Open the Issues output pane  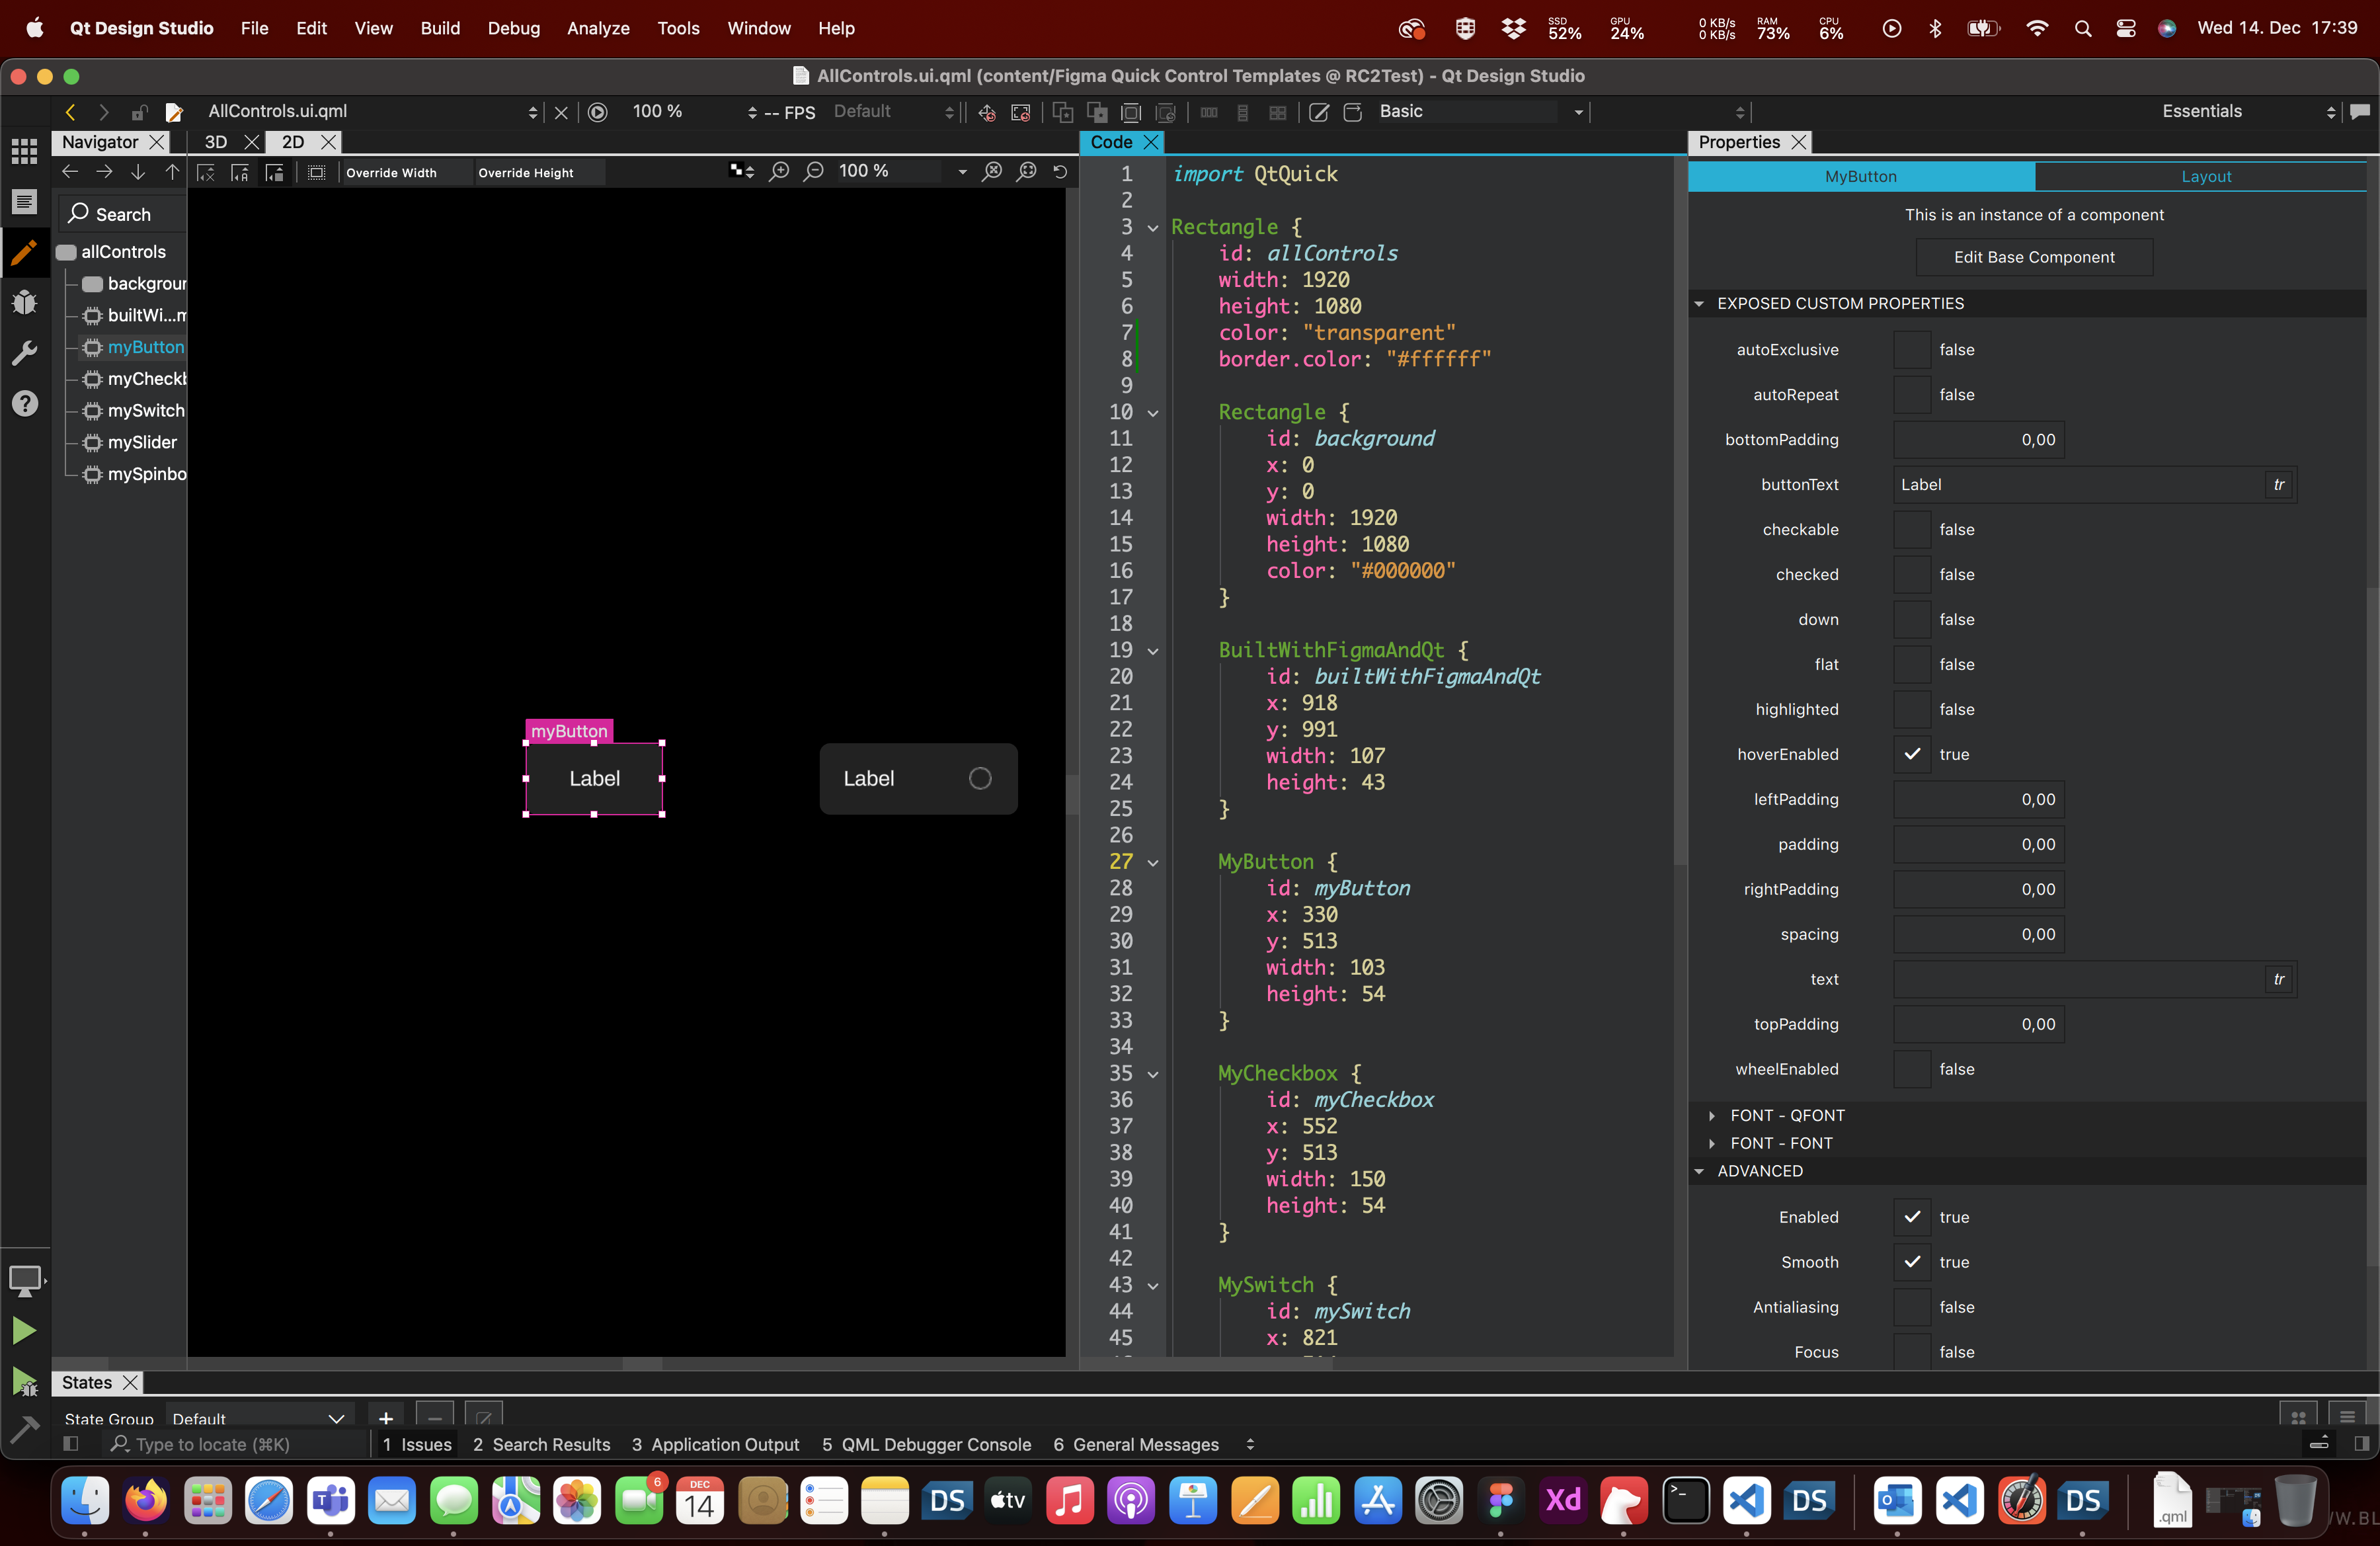[417, 1445]
